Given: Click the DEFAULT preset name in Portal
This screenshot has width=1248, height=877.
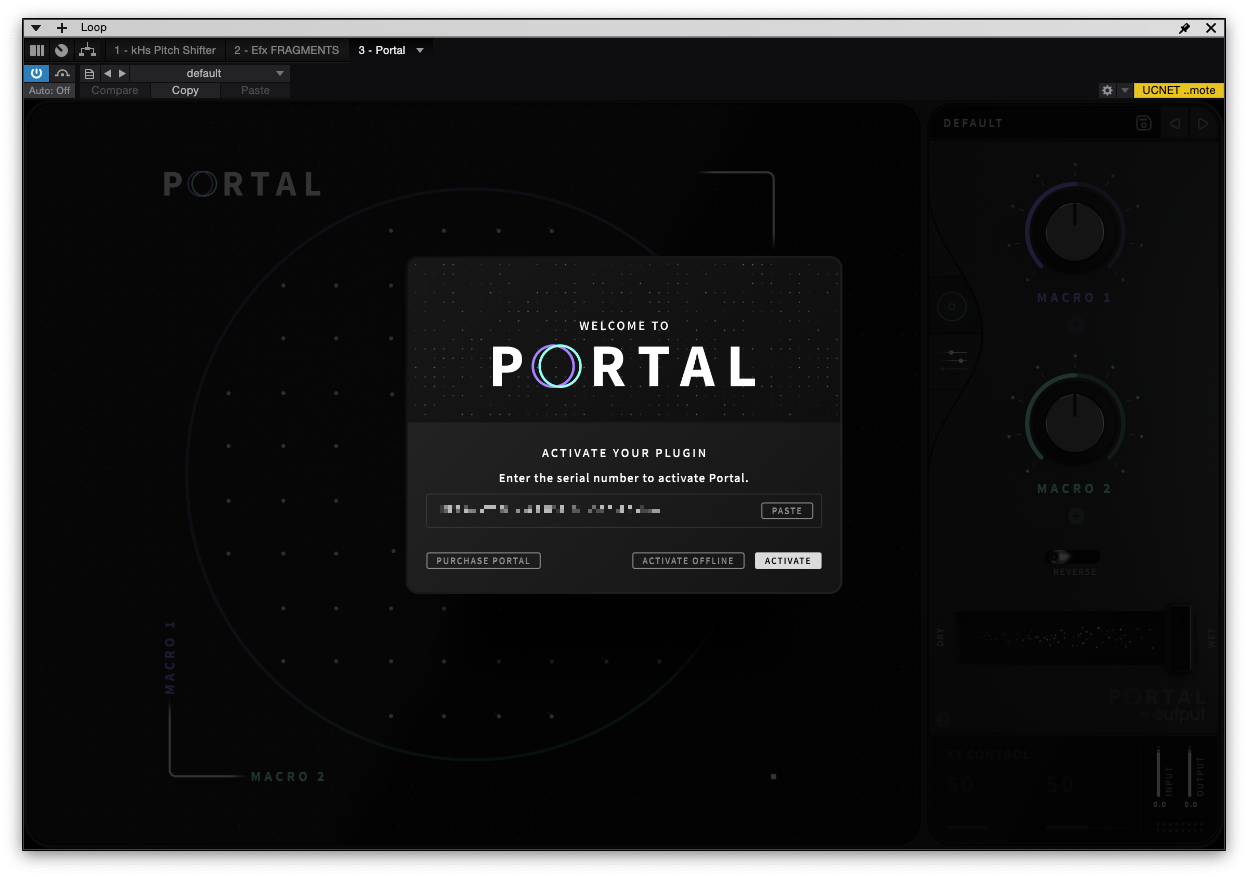Looking at the screenshot, I should tap(973, 123).
